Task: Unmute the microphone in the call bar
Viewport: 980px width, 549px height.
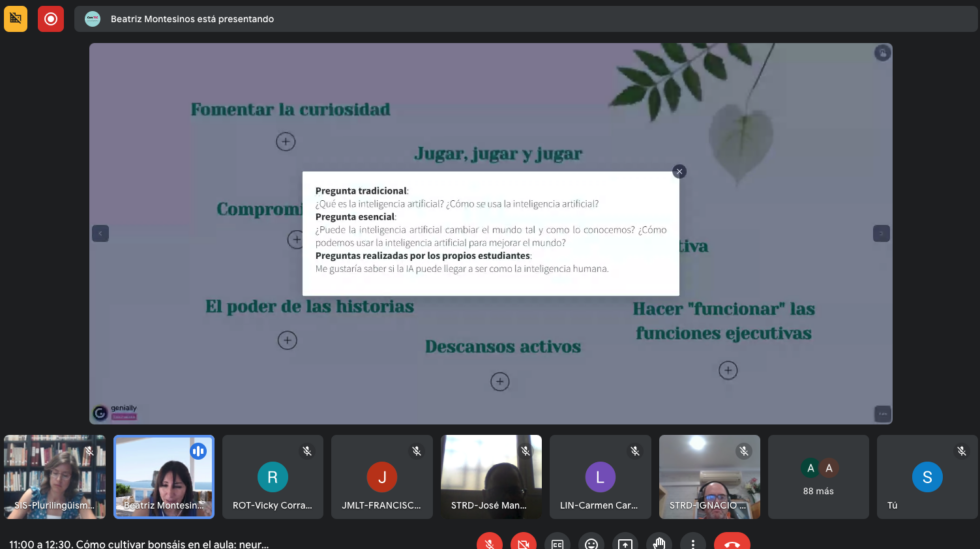Action: click(489, 543)
